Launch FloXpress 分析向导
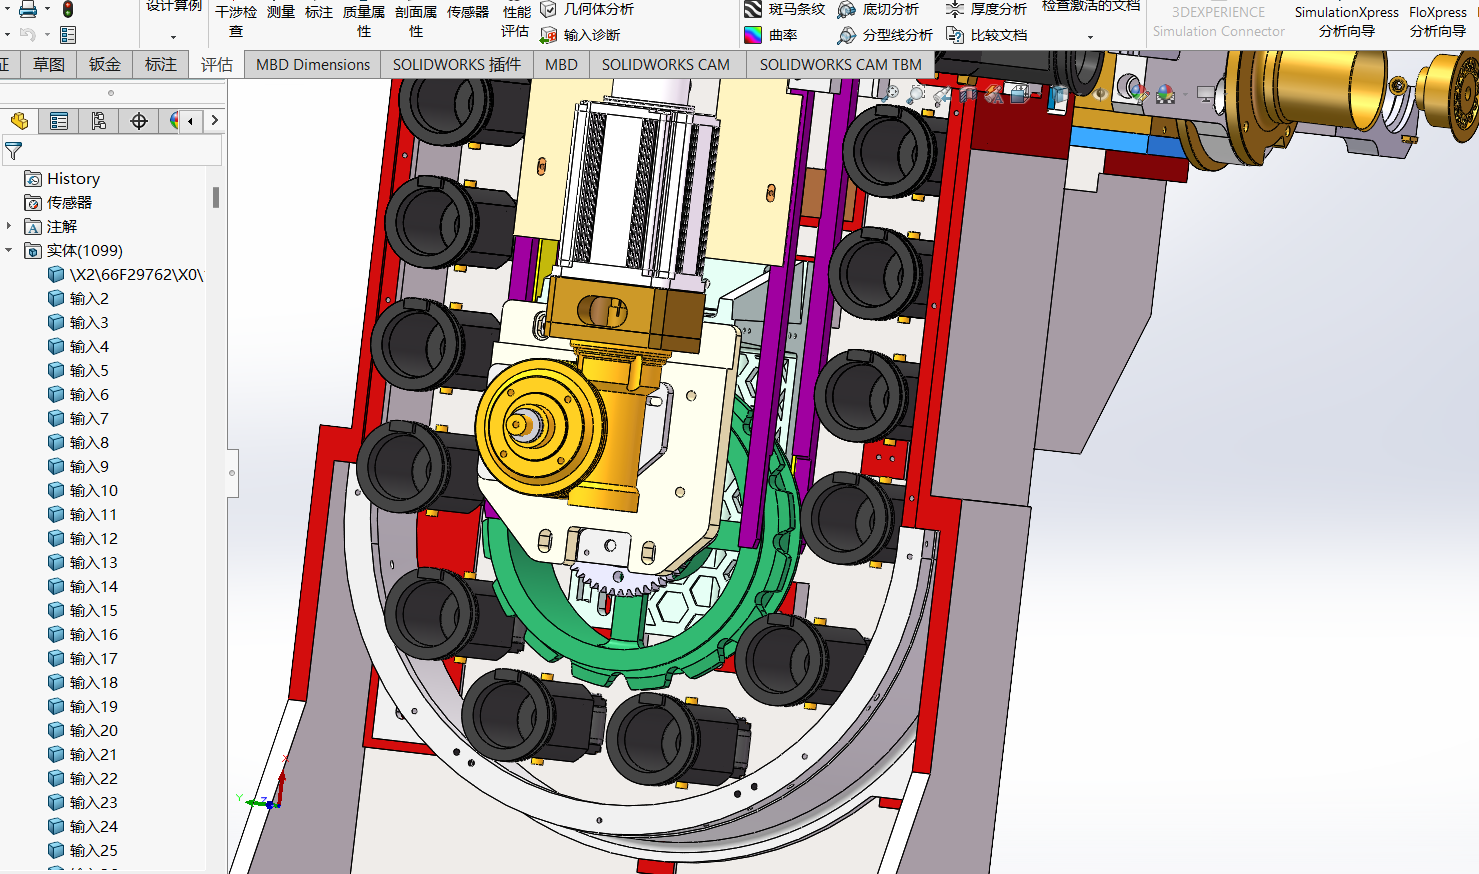1479x874 pixels. coord(1438,21)
